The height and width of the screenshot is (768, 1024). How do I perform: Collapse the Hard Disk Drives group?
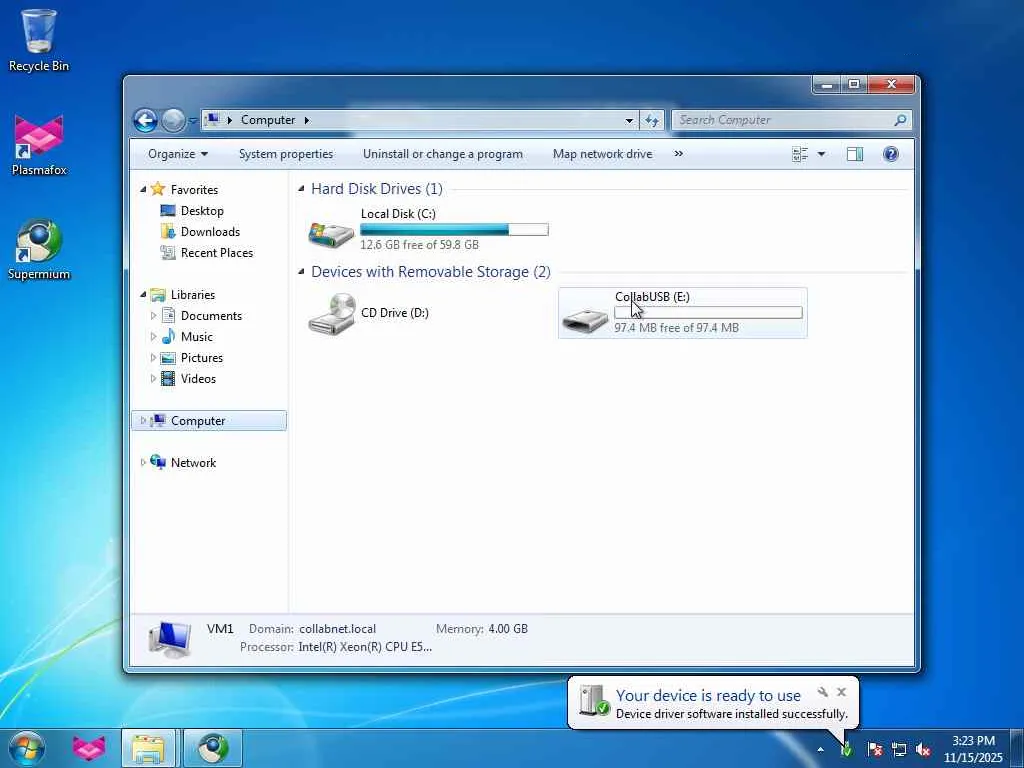[x=301, y=189]
